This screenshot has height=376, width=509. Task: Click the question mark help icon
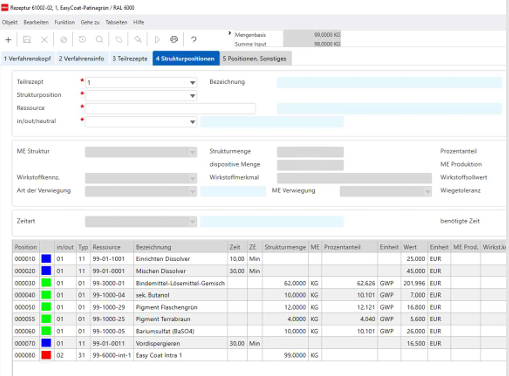(193, 40)
